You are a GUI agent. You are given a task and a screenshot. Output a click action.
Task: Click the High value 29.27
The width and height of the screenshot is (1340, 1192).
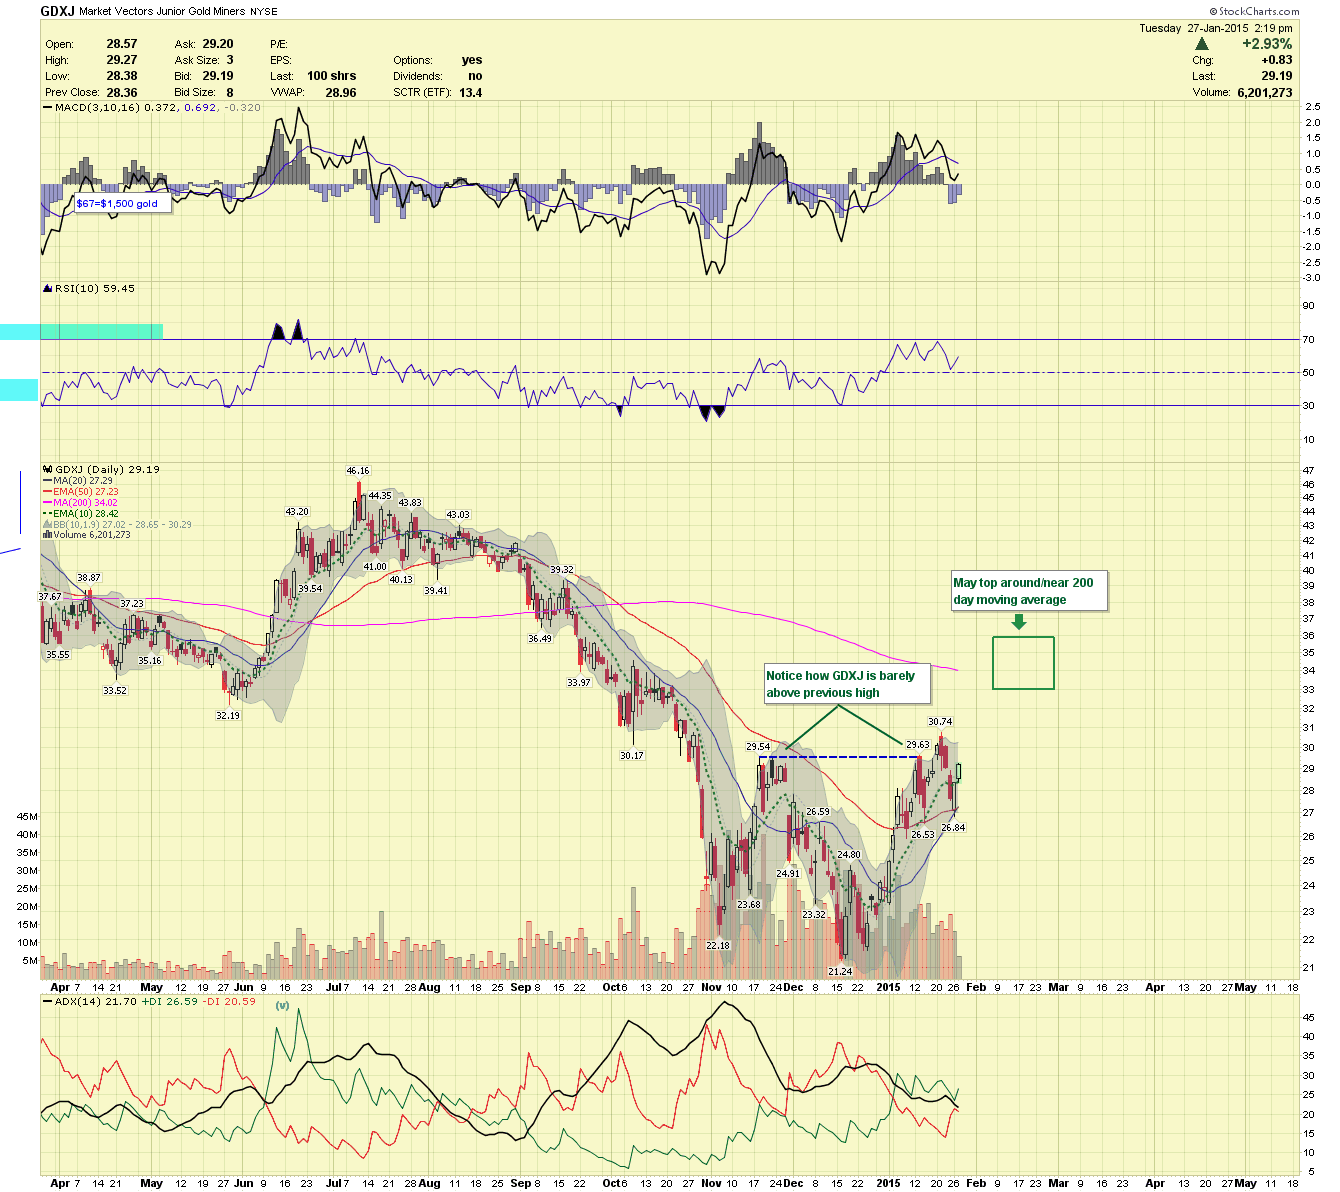(122, 60)
